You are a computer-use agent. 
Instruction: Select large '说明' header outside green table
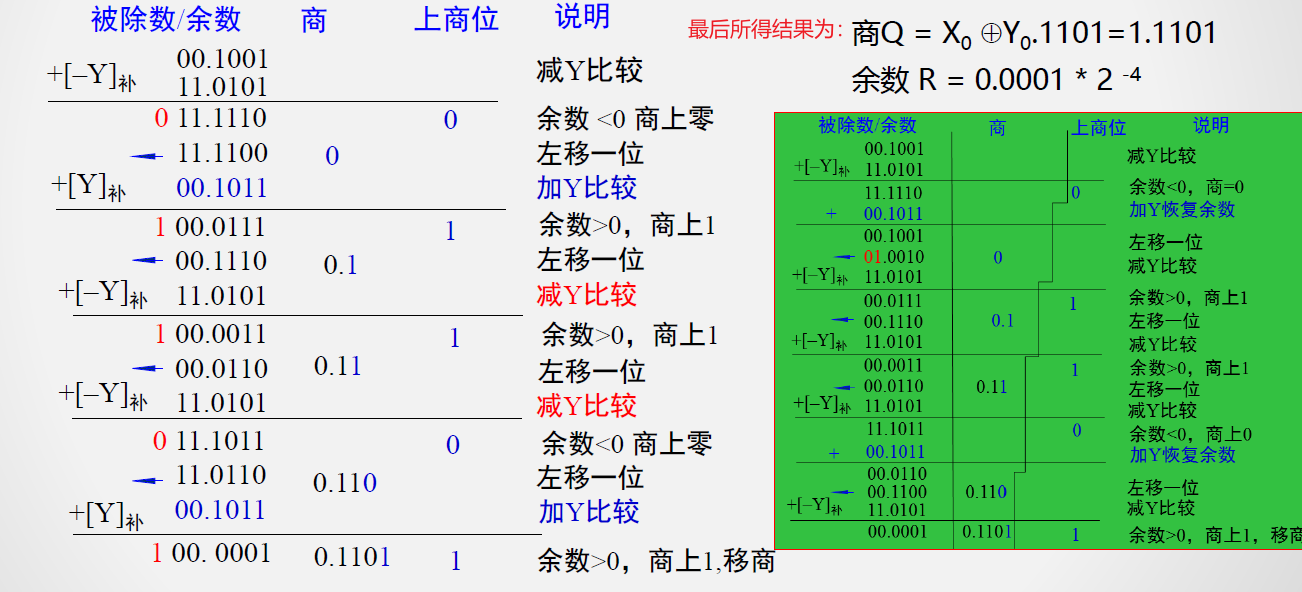582,16
